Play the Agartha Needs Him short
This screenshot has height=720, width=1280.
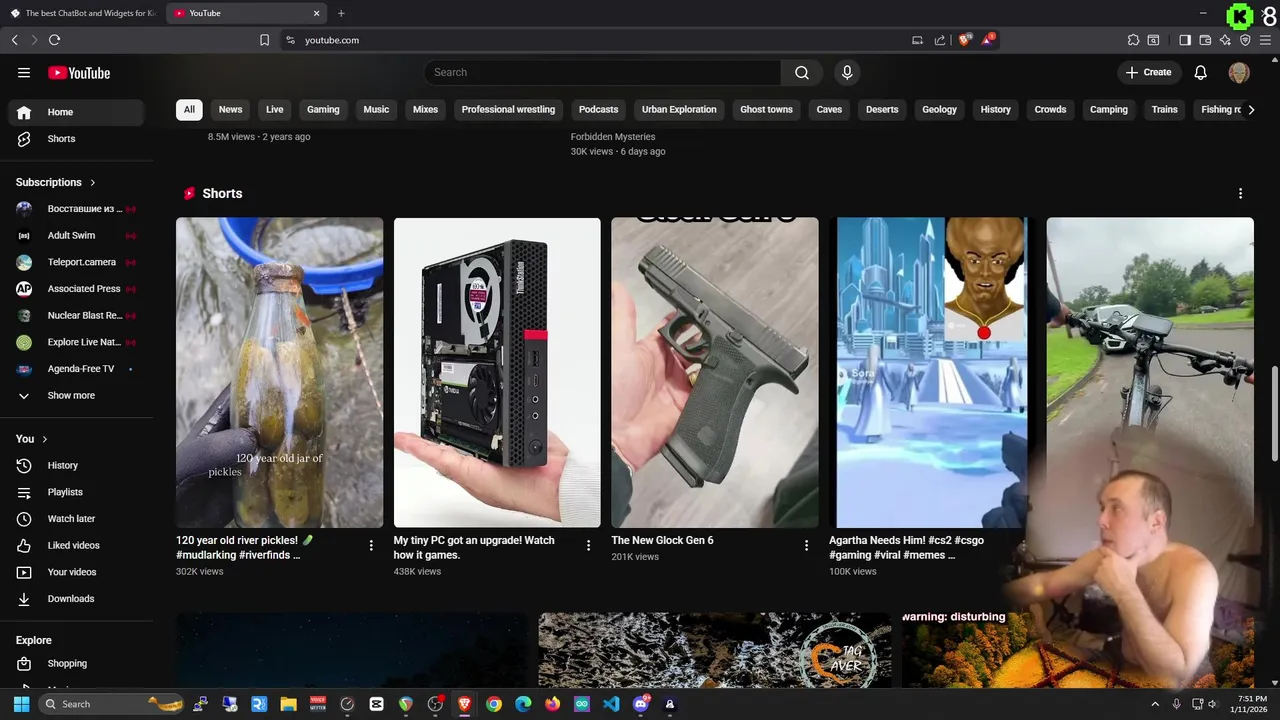(932, 372)
